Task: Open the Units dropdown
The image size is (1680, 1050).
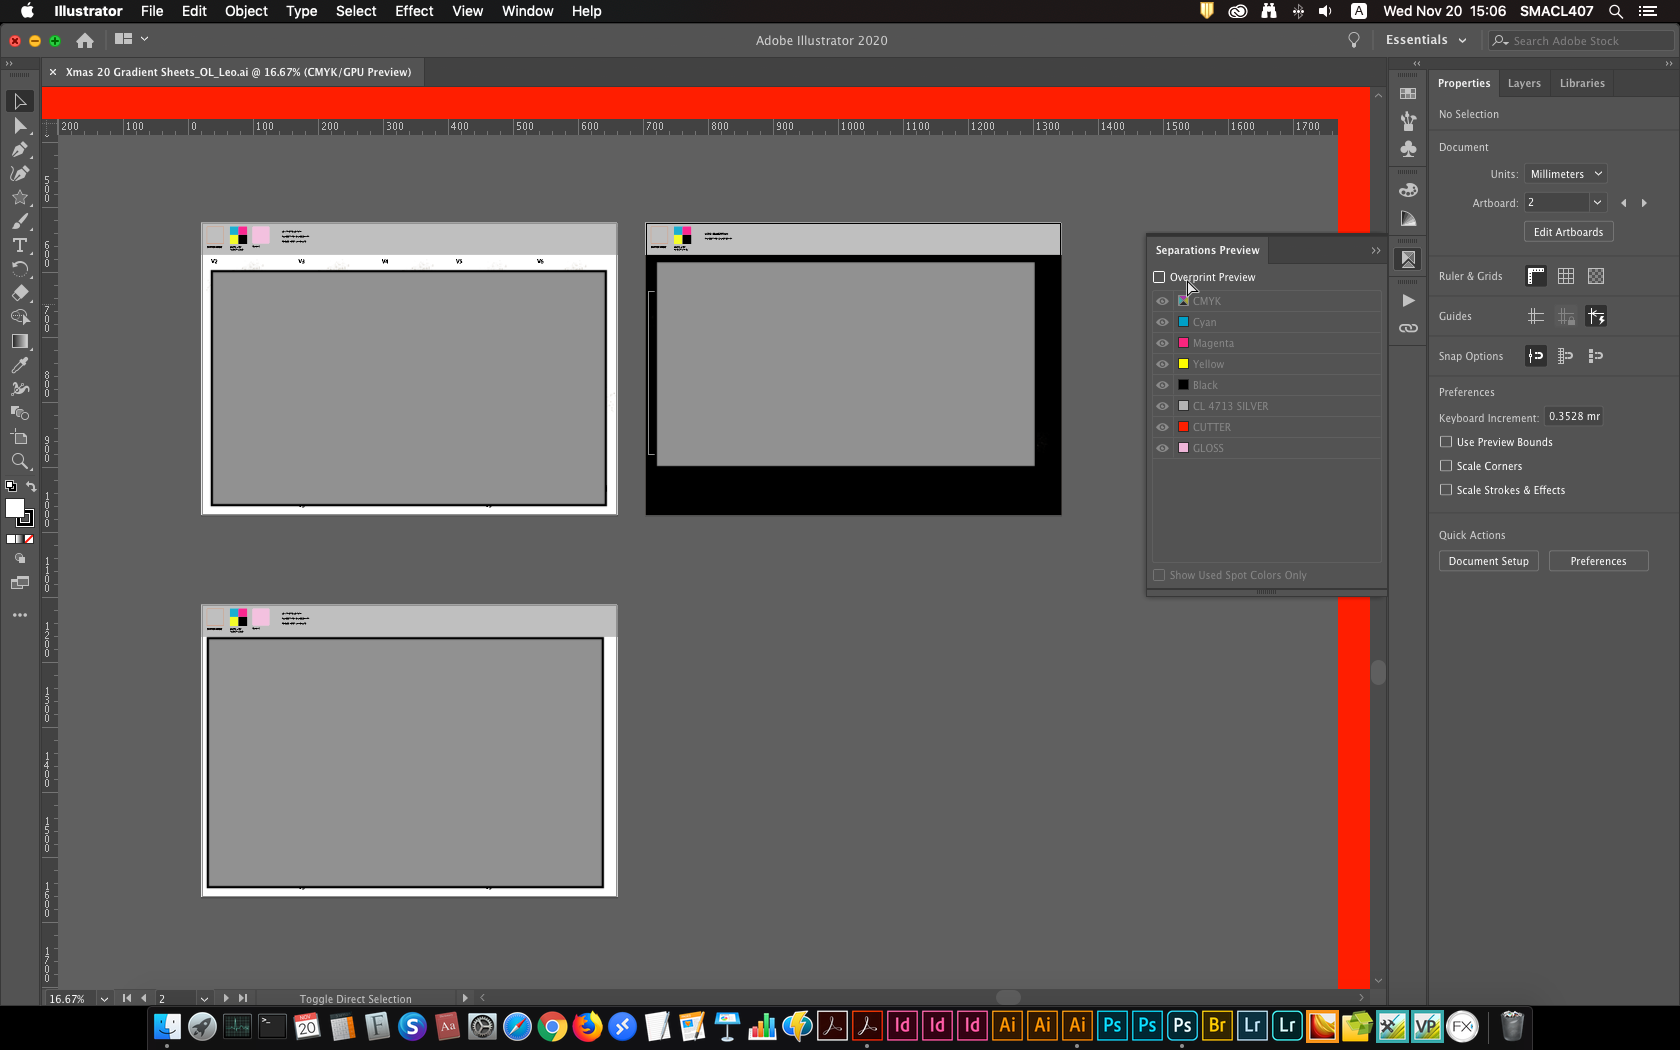Action: pyautogui.click(x=1564, y=173)
